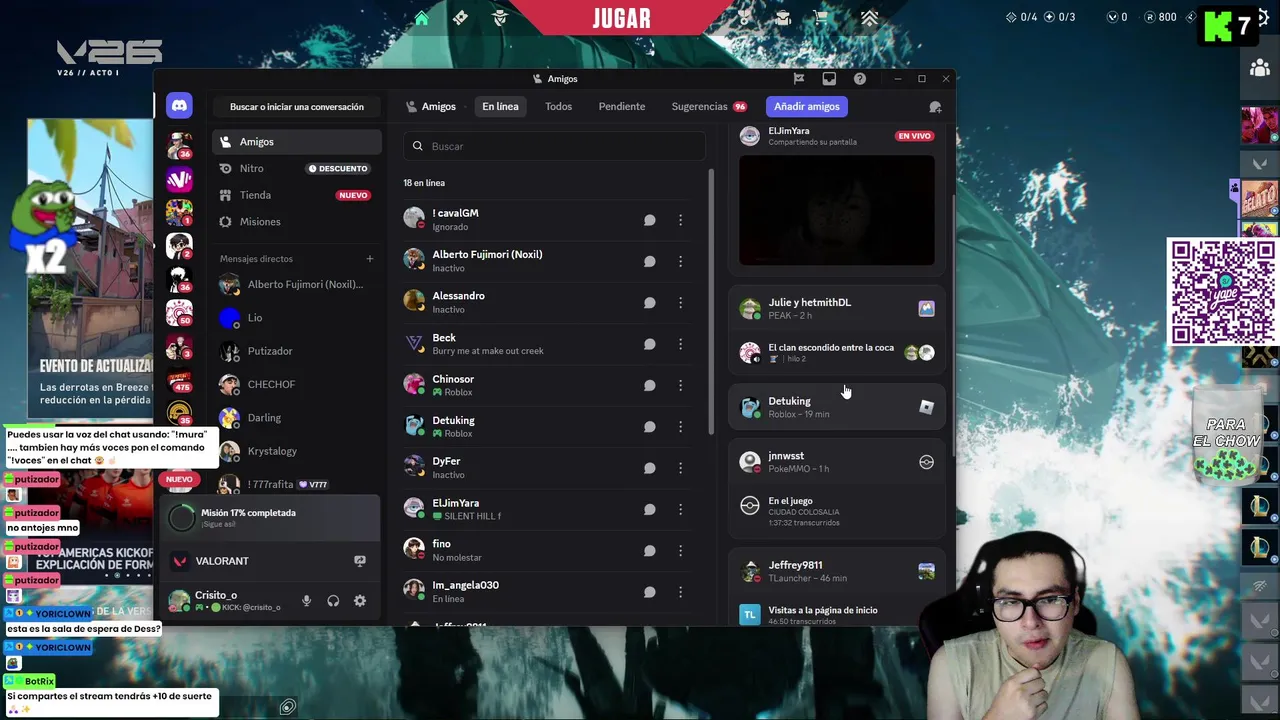Open more options for Beck row

[681, 344]
